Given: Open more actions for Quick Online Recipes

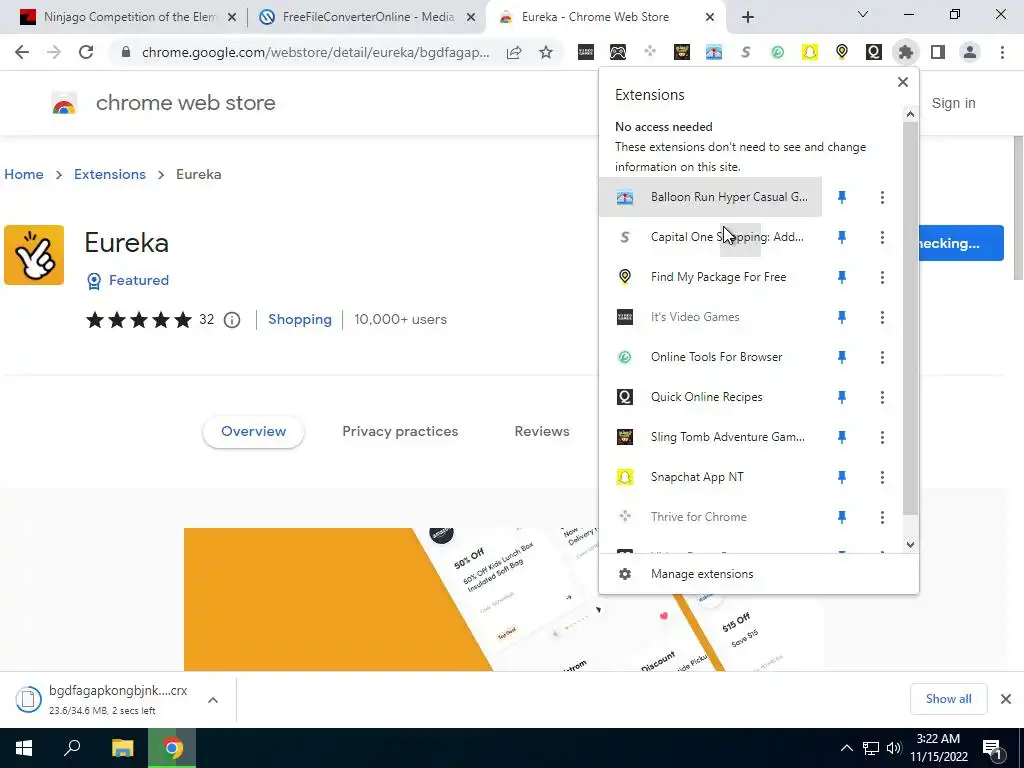Looking at the screenshot, I should pyautogui.click(x=882, y=397).
